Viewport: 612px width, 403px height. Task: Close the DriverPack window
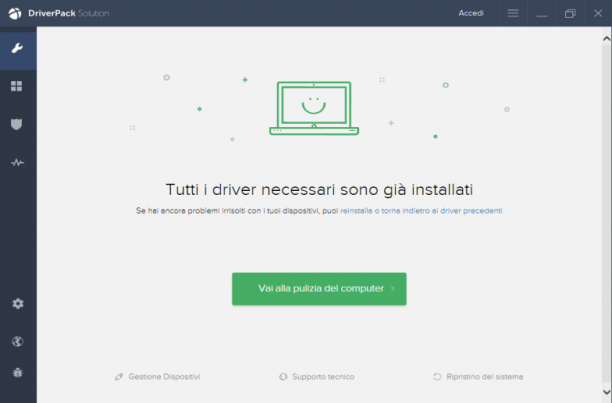[x=598, y=13]
